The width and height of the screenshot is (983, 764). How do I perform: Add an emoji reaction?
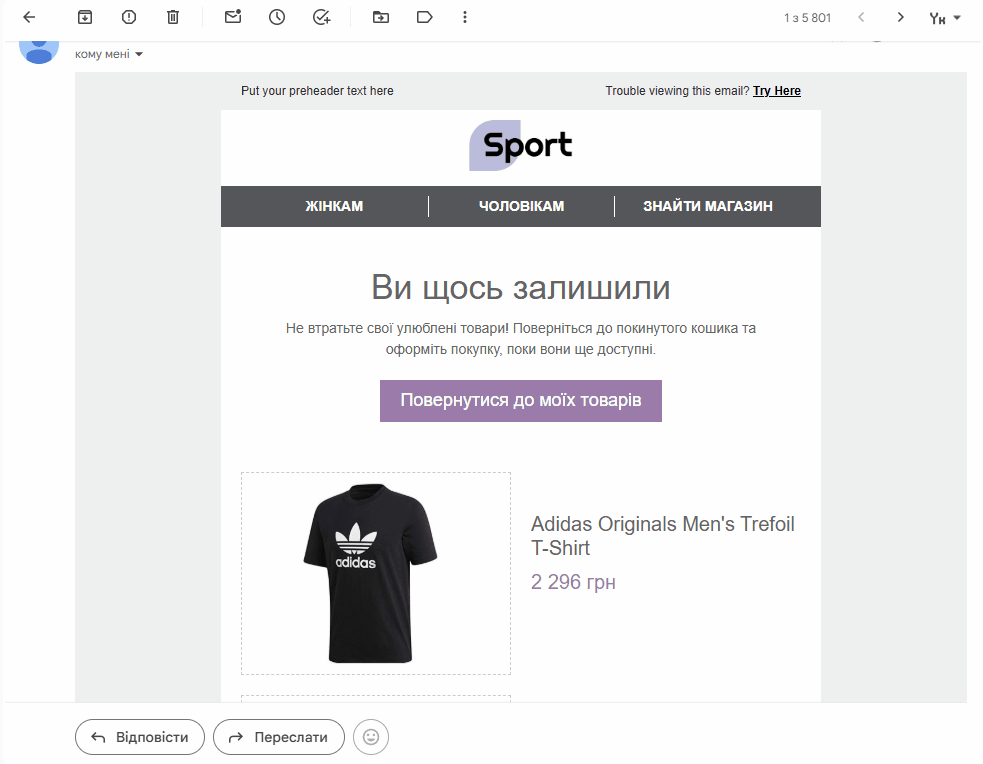point(371,737)
